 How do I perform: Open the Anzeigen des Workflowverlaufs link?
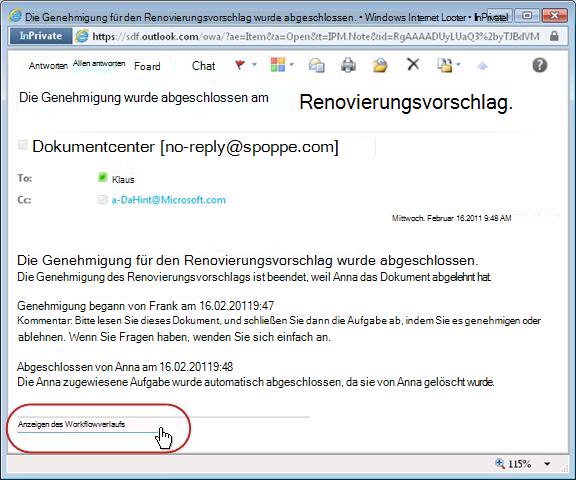[x=71, y=424]
